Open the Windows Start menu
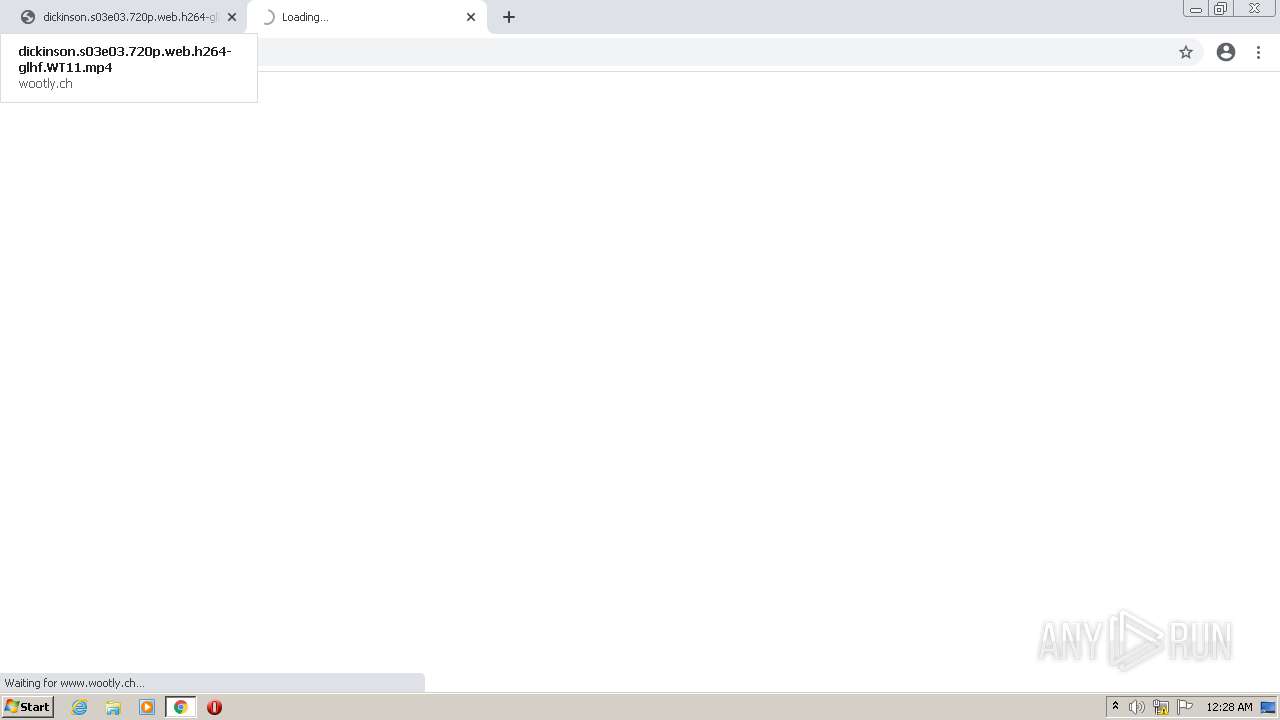Image resolution: width=1280 pixels, height=720 pixels. click(27, 707)
